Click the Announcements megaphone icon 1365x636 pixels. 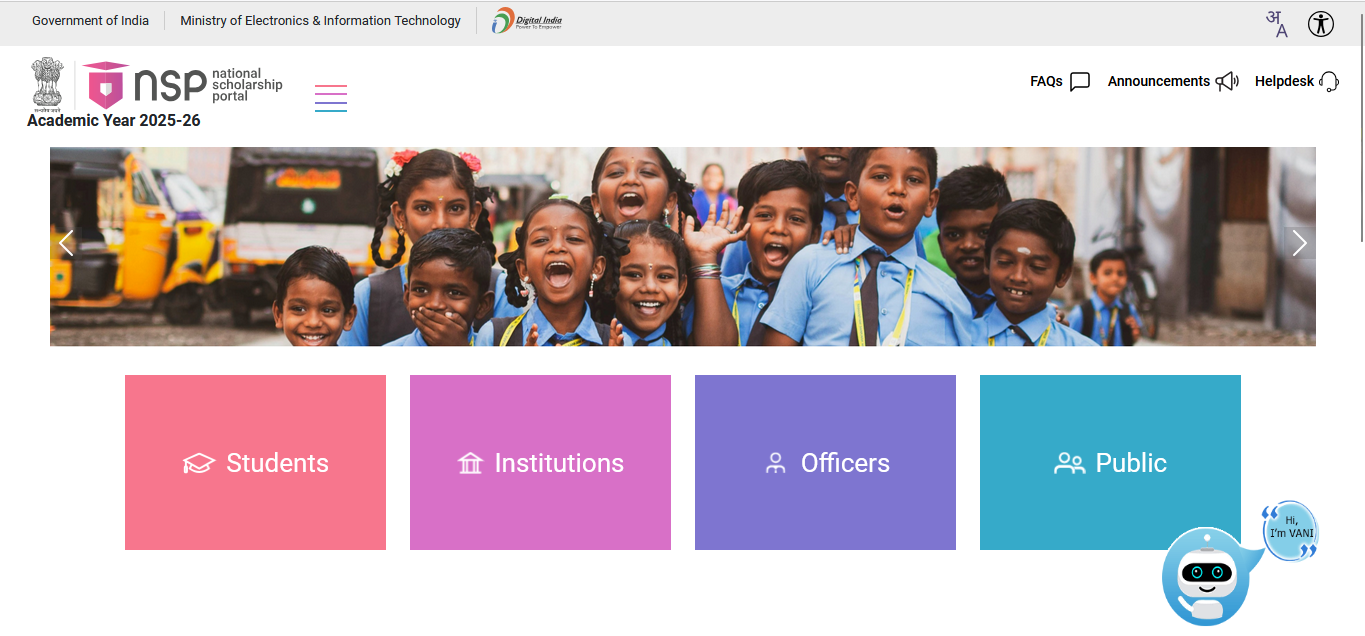coord(1227,82)
